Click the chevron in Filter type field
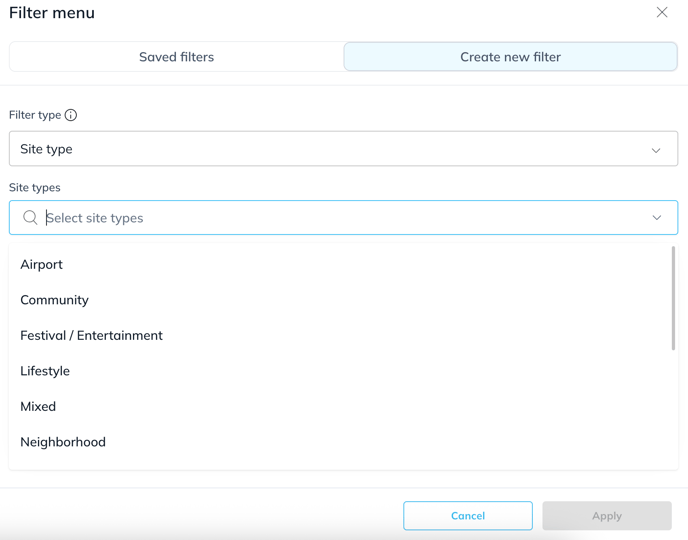Viewport: 688px width, 540px height. pyautogui.click(x=656, y=150)
